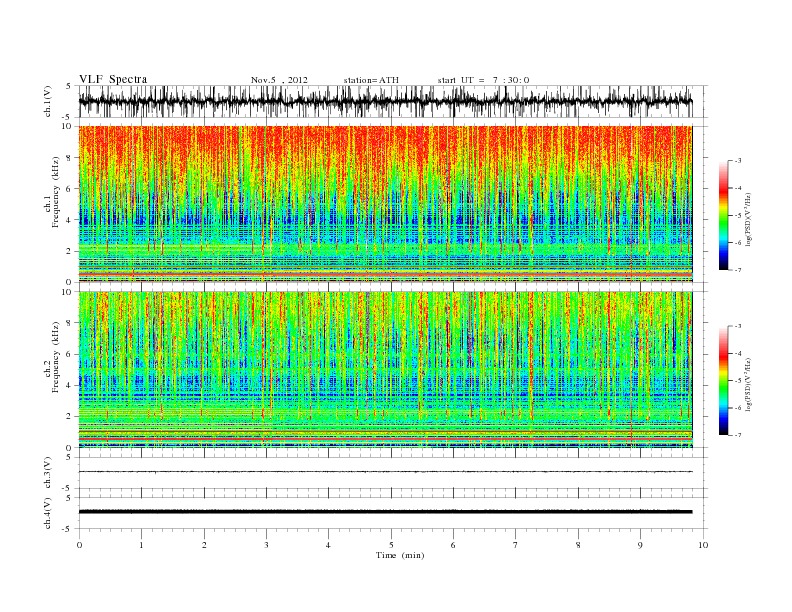
Task: Click the "ch.4(V)" axis label
Action: (48, 513)
